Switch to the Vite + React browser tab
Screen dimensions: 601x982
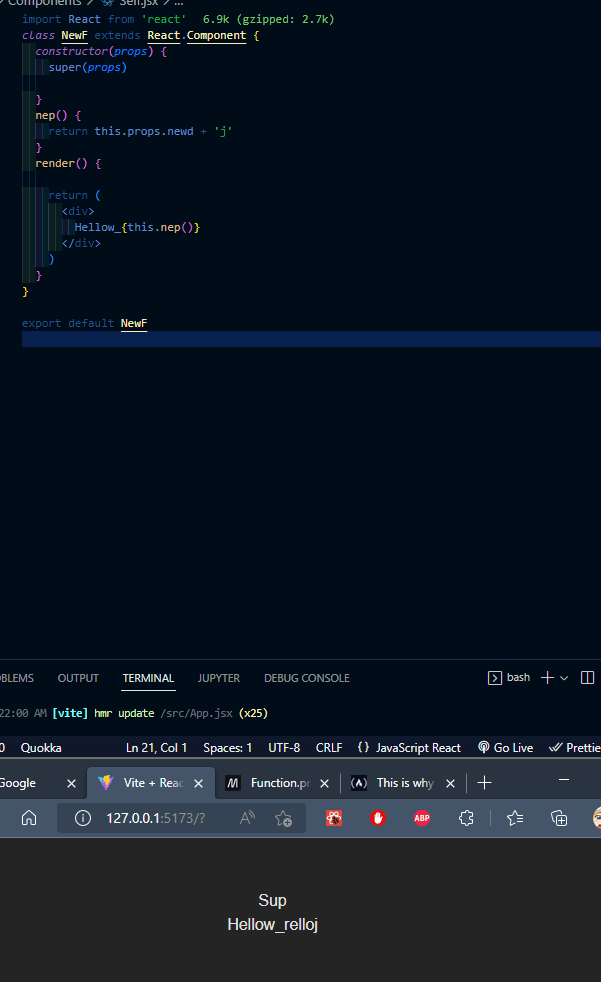point(153,783)
